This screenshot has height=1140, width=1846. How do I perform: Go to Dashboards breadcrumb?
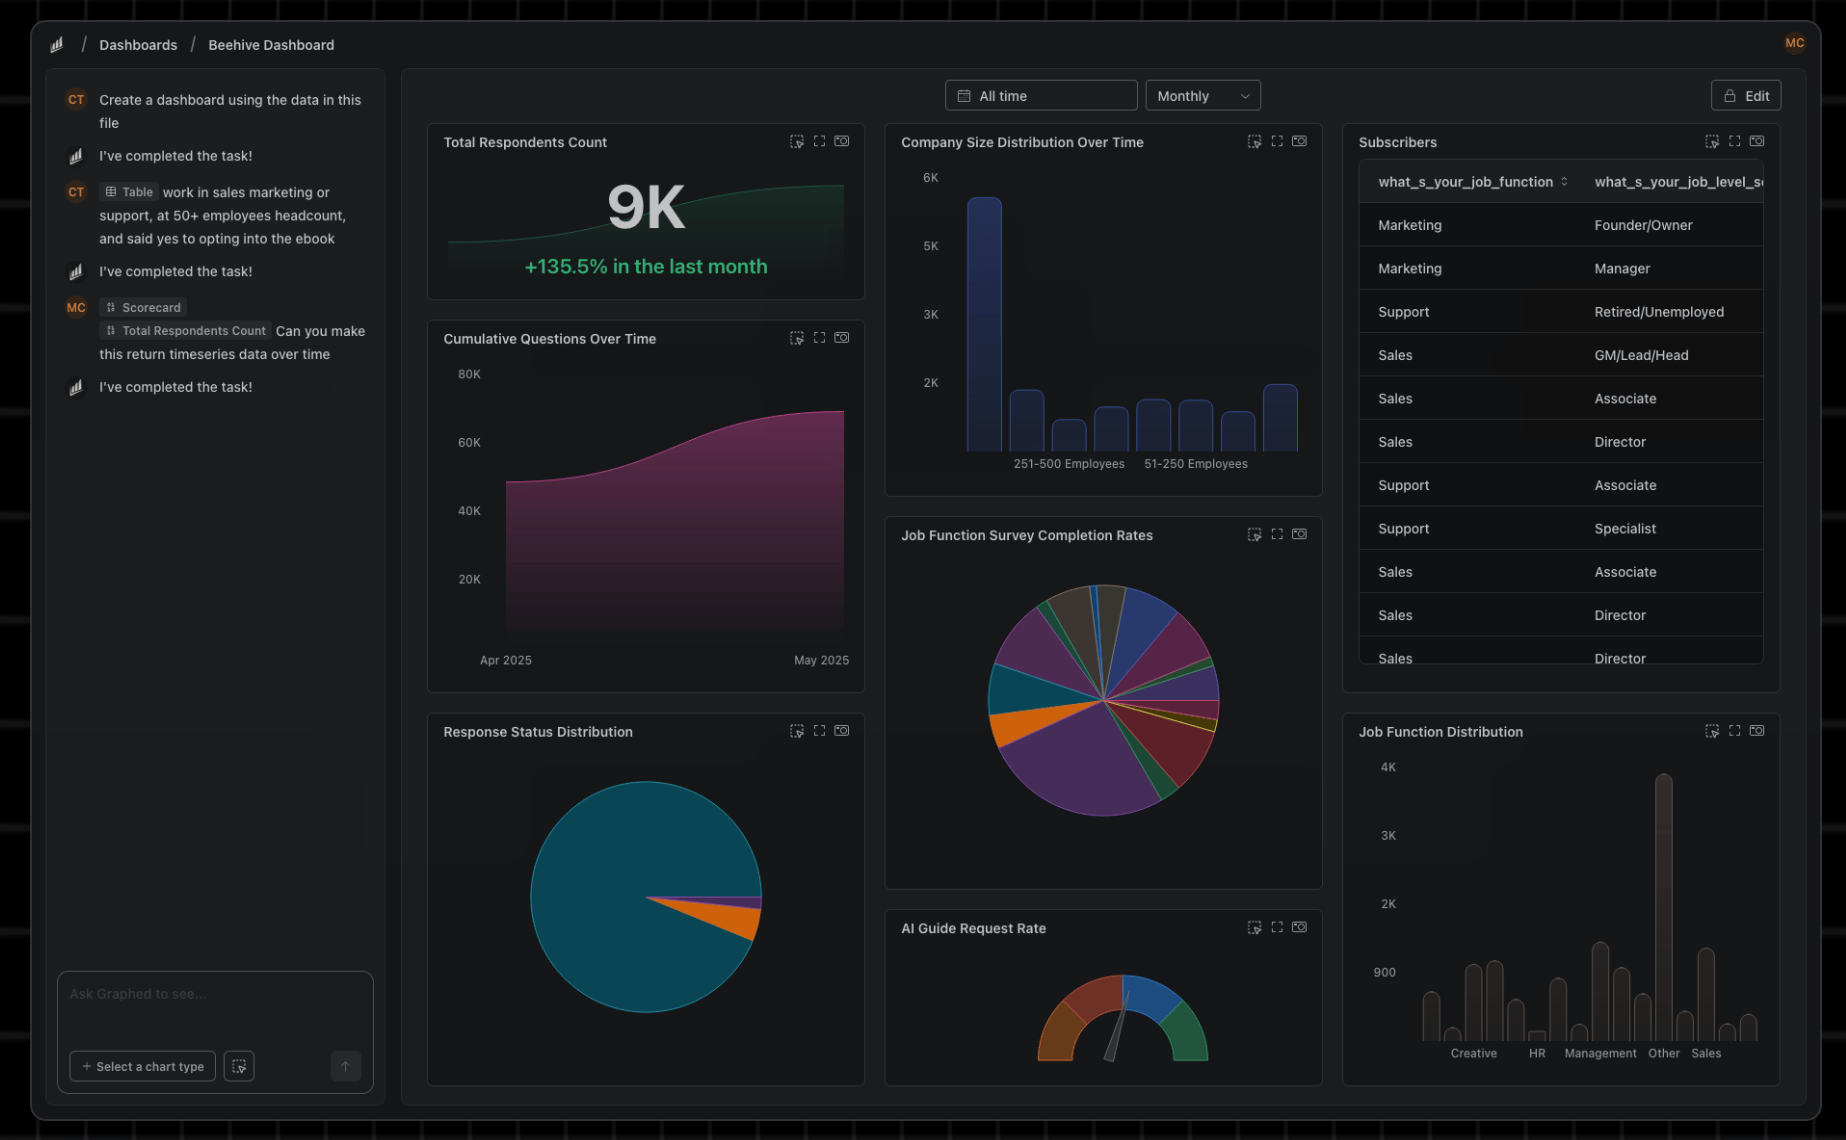click(x=138, y=45)
